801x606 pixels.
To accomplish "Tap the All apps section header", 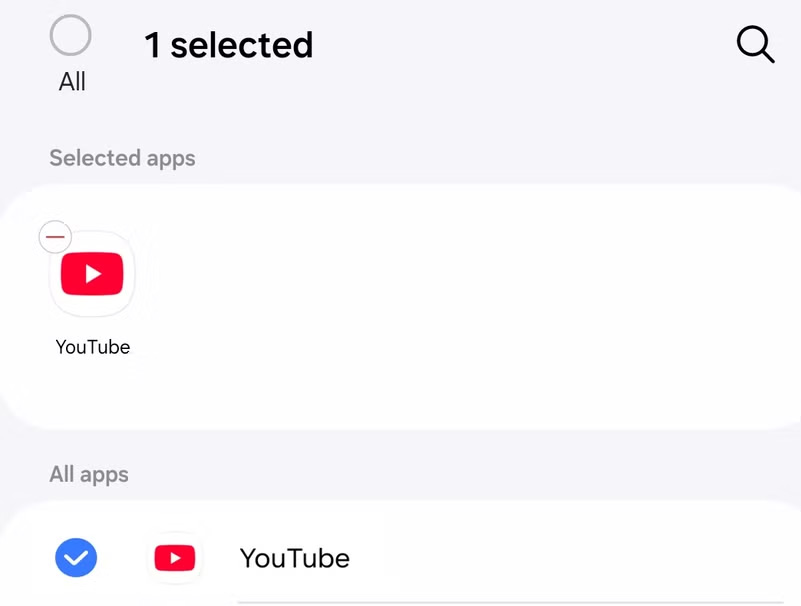I will [89, 473].
